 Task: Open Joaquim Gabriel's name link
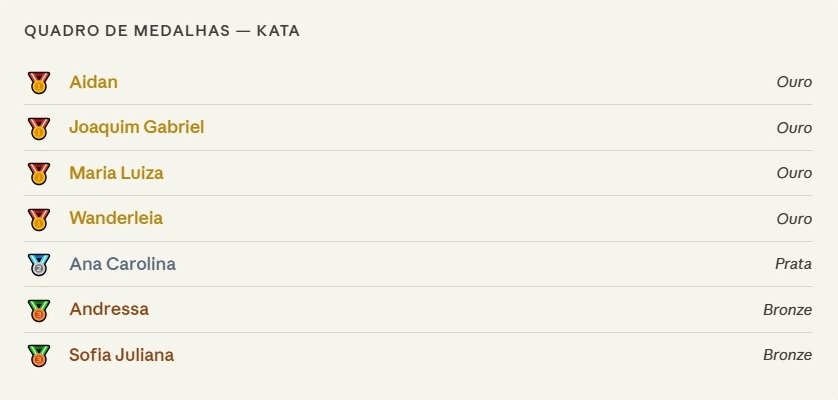click(136, 128)
